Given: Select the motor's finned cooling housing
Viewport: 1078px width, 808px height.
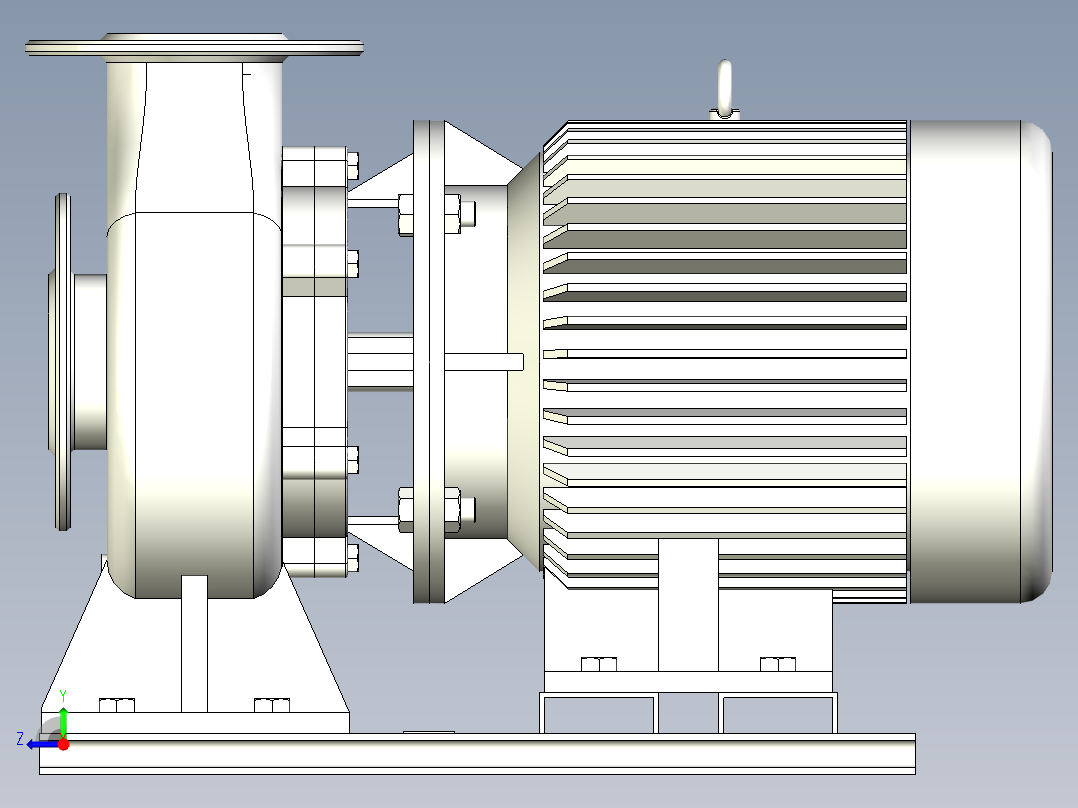Looking at the screenshot, I should [x=725, y=362].
